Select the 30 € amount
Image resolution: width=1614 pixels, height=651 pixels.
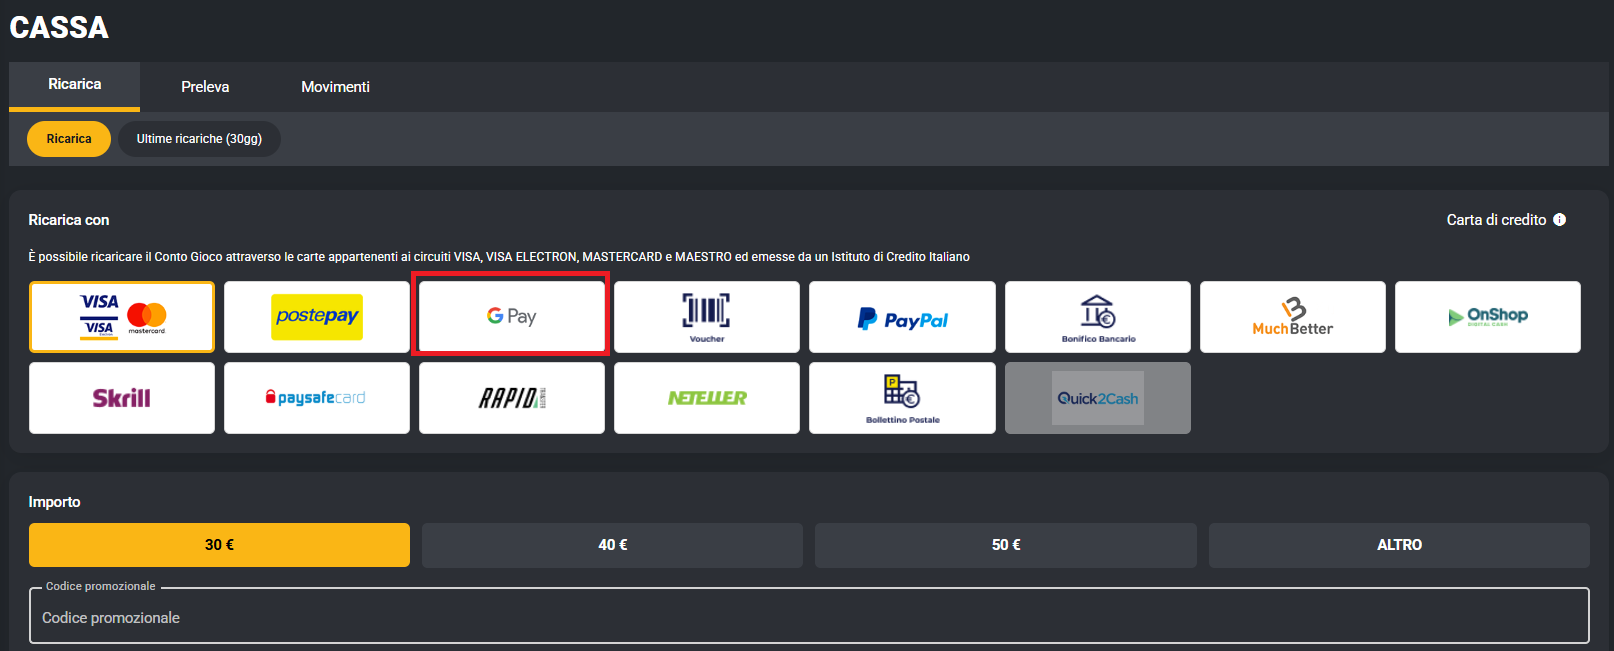[219, 545]
